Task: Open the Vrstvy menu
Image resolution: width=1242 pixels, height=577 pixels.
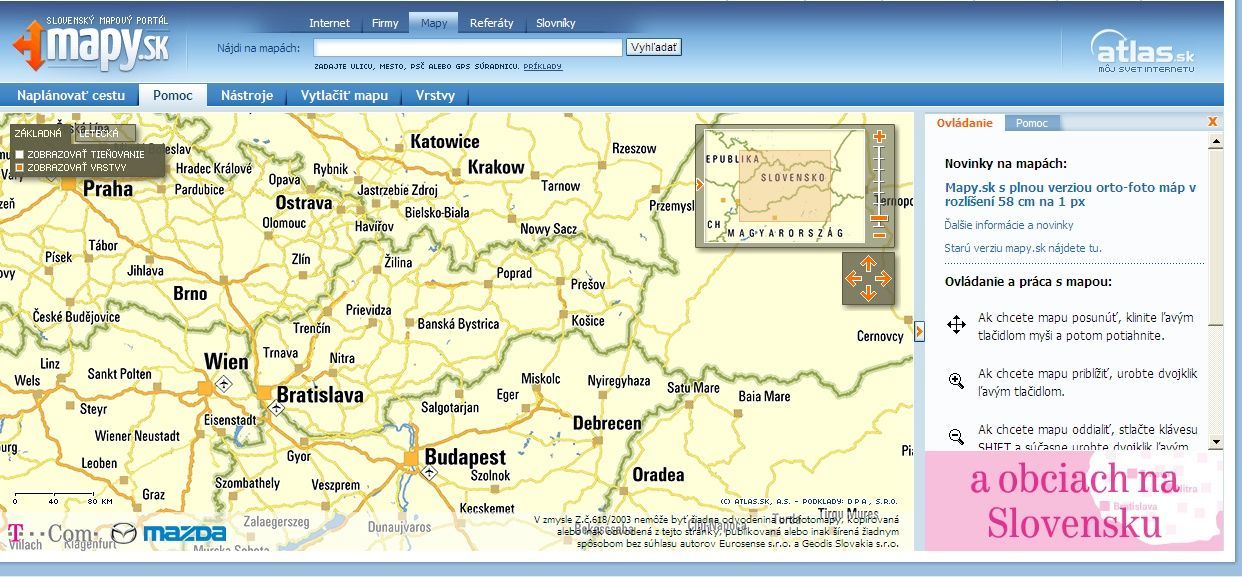Action: tap(435, 96)
